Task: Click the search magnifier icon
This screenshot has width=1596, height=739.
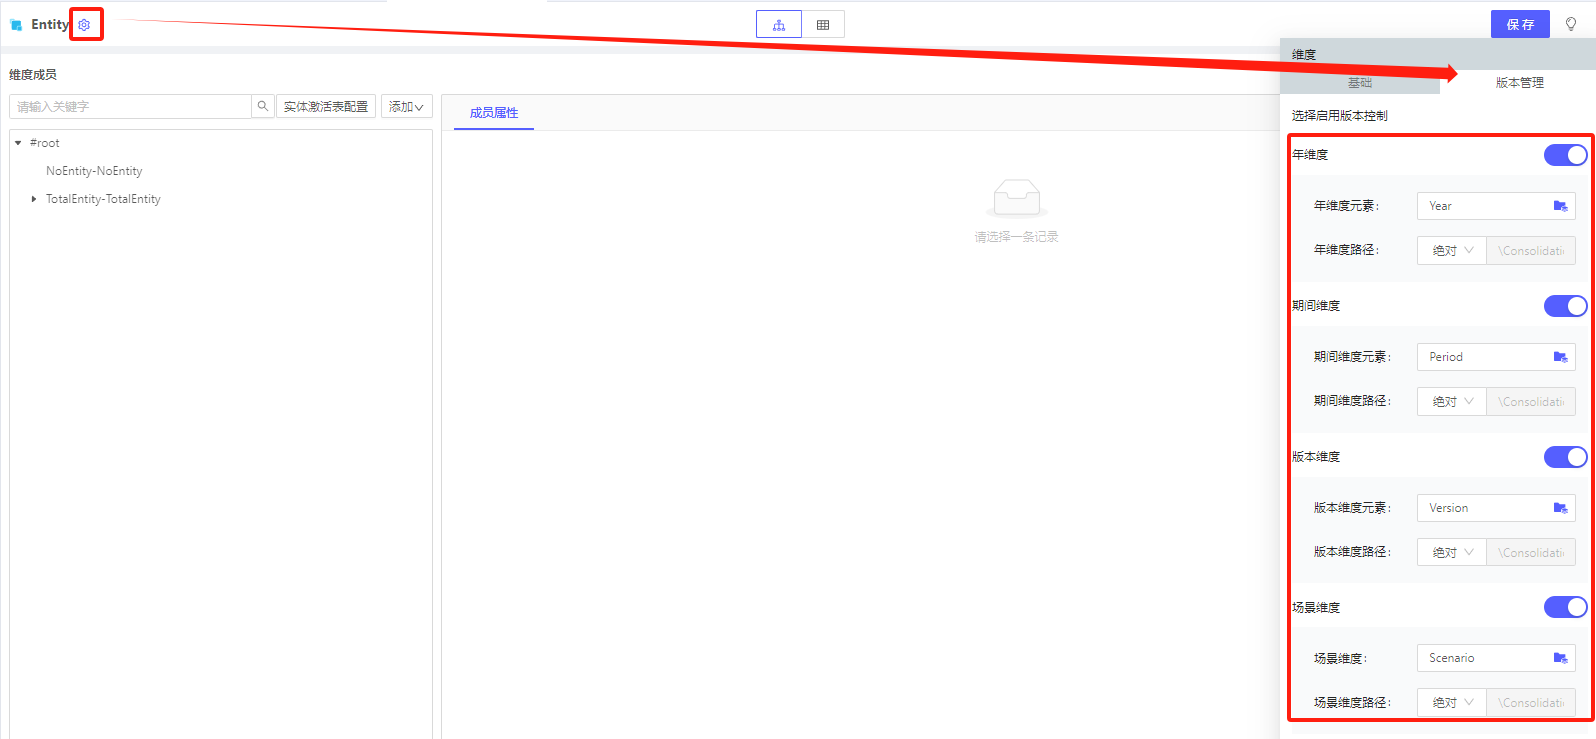Action: click(263, 106)
